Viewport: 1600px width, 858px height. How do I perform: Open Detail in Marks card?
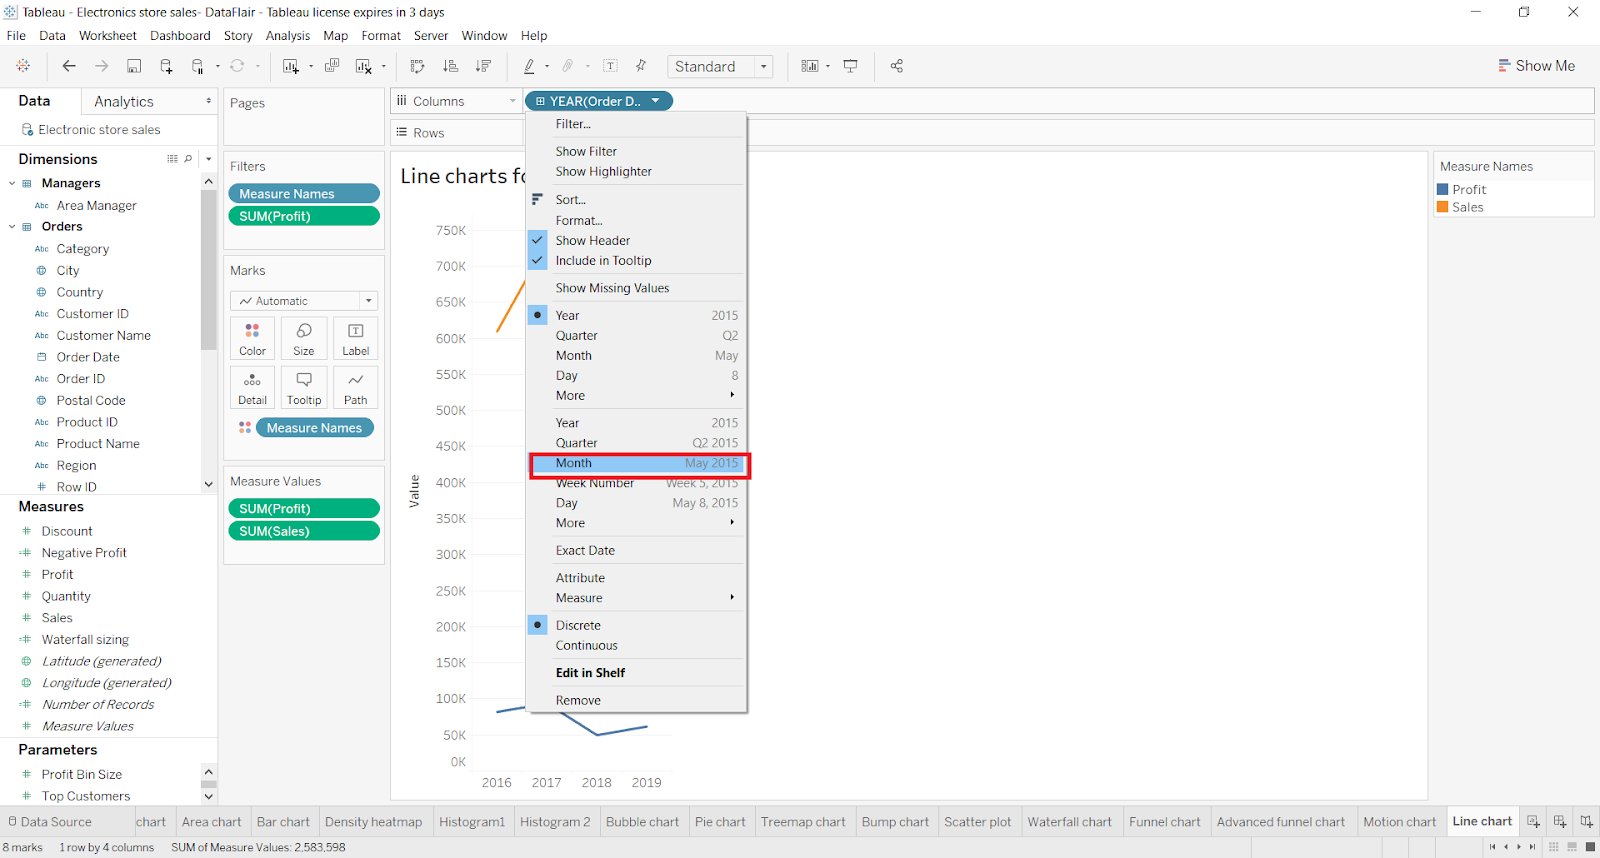point(253,388)
